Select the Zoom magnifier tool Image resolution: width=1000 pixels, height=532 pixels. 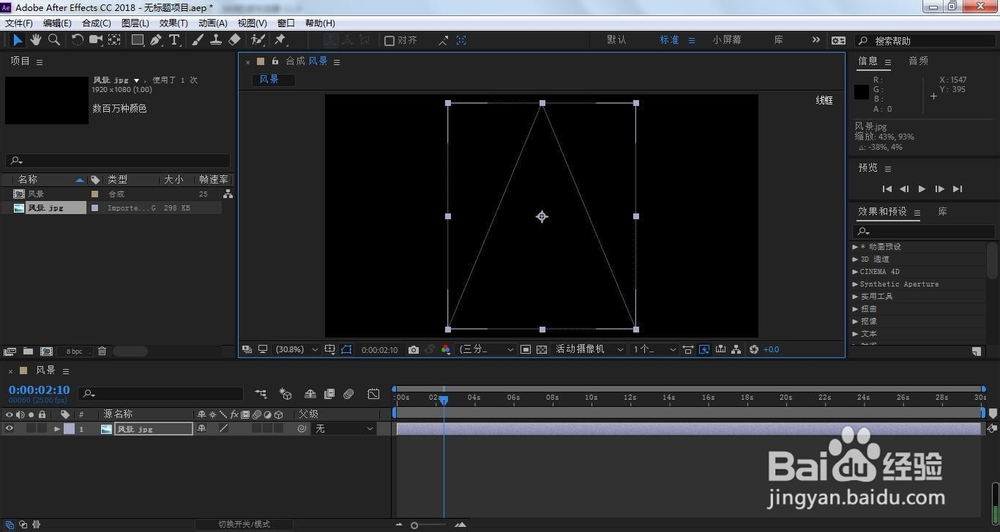[x=54, y=40]
